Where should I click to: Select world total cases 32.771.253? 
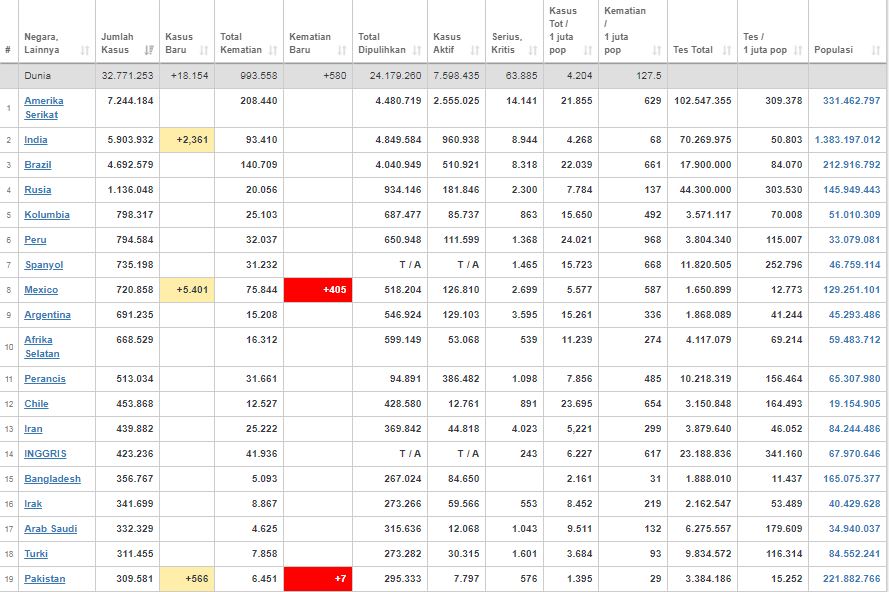[x=128, y=75]
